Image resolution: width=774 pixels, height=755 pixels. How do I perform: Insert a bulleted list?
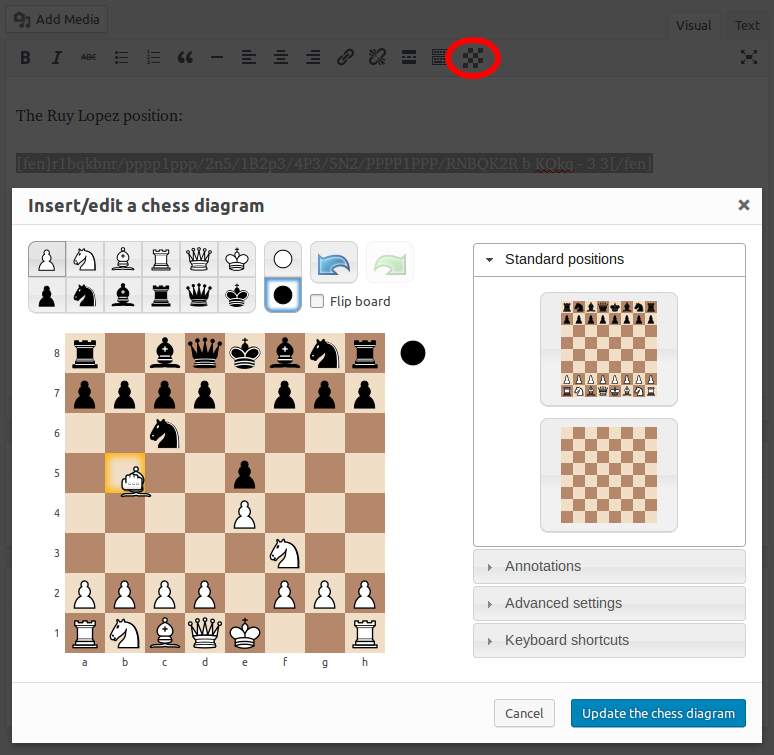coord(121,58)
